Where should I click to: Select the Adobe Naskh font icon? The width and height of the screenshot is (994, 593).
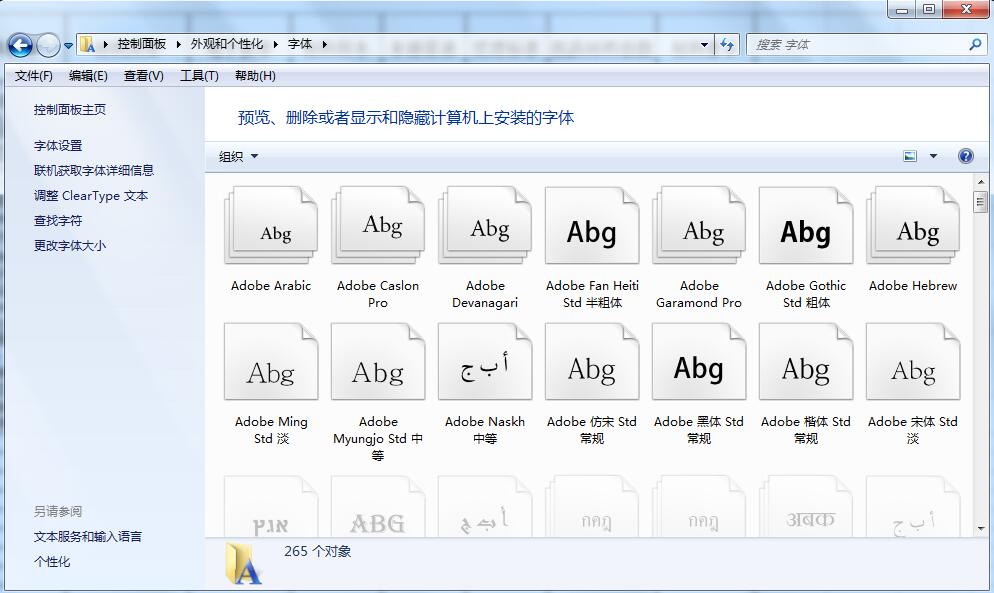pyautogui.click(x=485, y=362)
